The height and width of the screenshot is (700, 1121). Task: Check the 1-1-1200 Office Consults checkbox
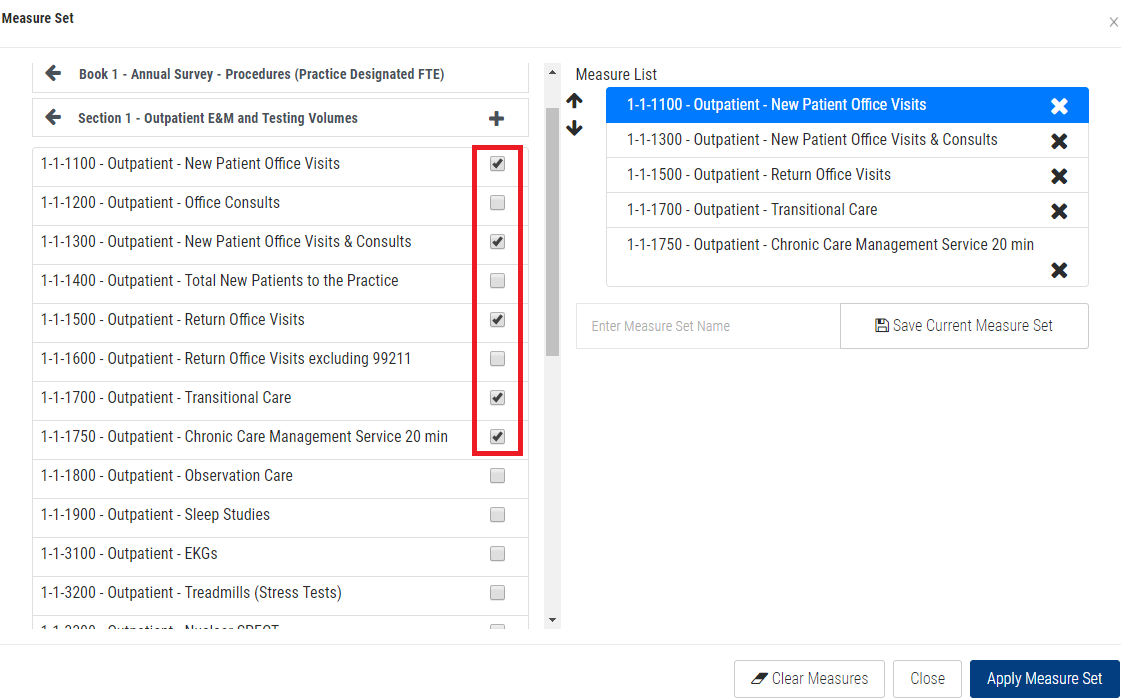[497, 203]
